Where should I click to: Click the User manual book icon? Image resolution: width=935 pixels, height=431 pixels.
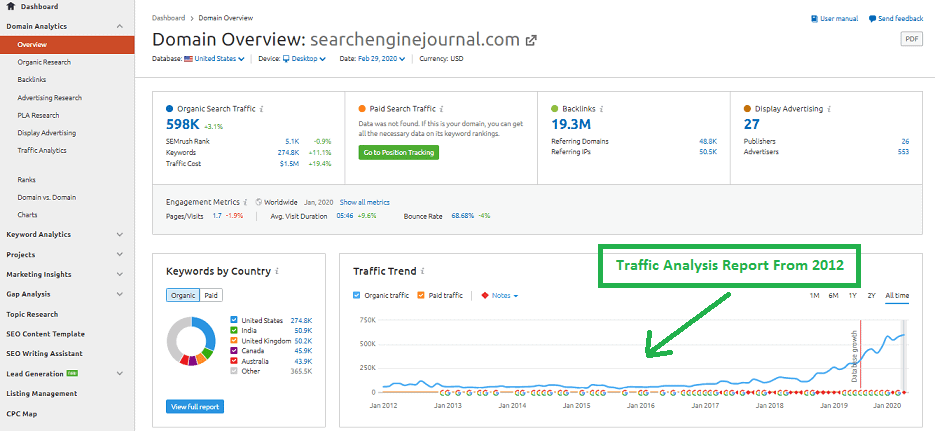pos(815,19)
